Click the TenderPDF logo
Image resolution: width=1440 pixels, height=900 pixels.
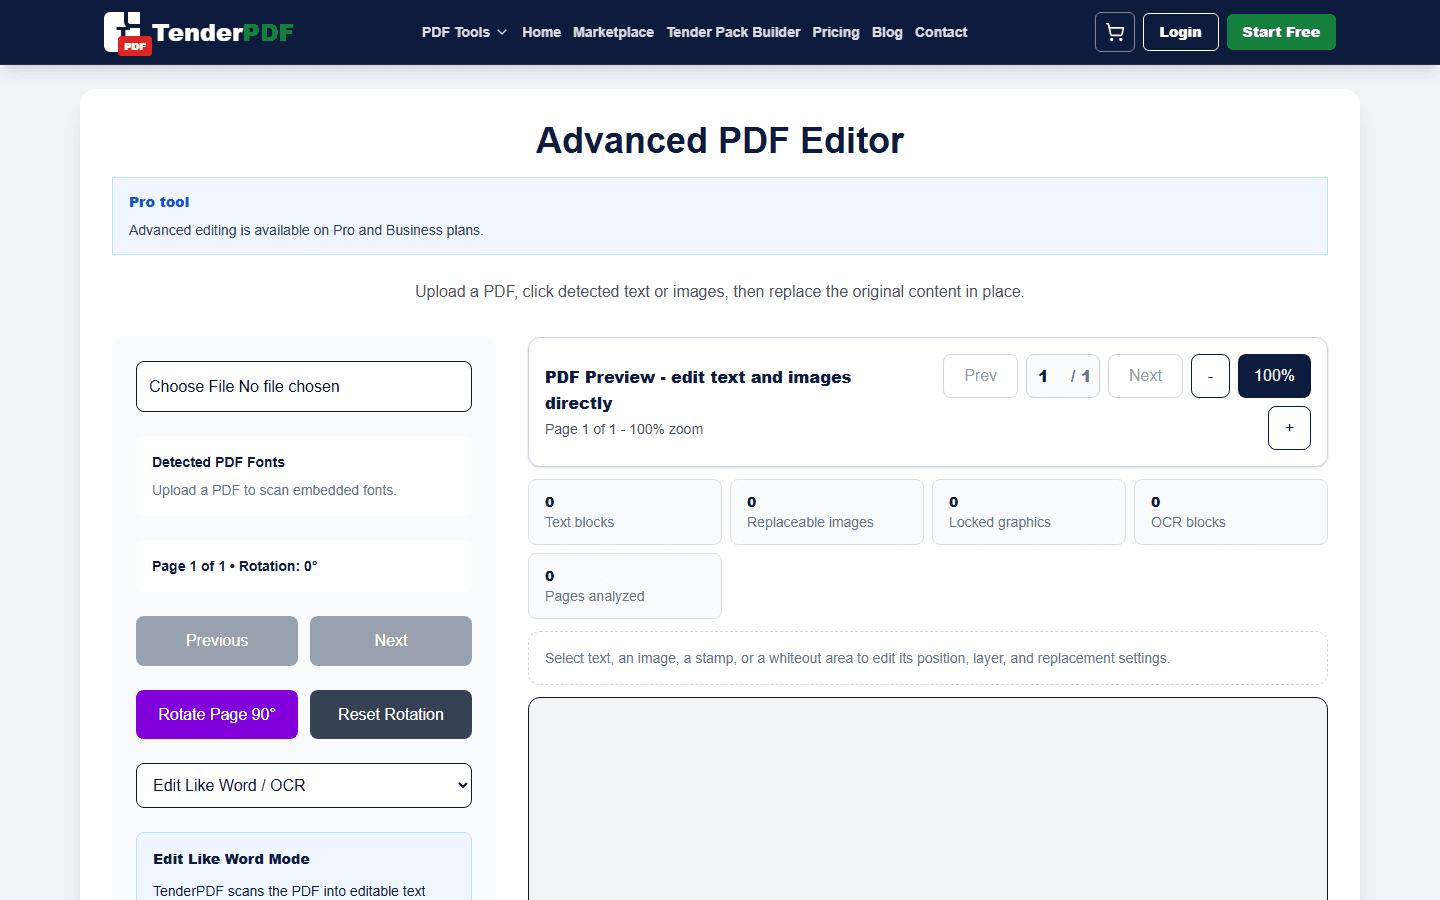pyautogui.click(x=199, y=33)
